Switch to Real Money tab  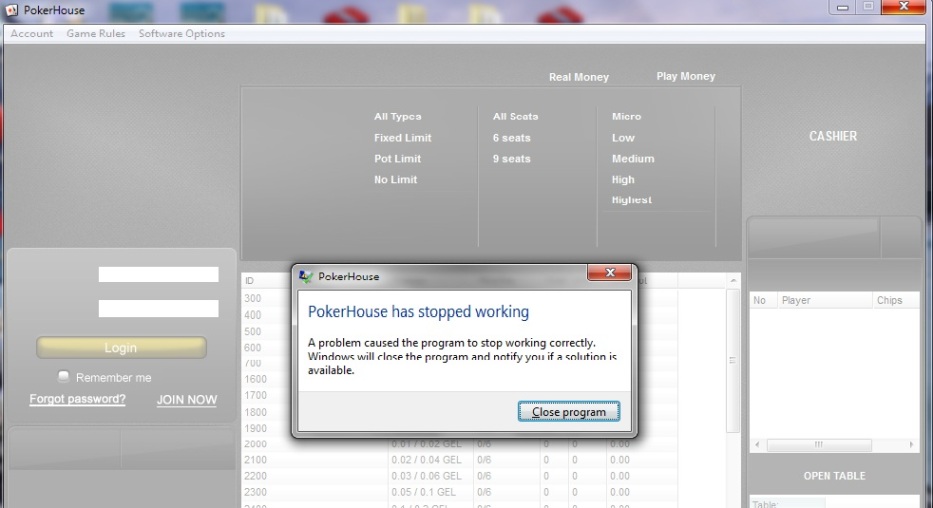(578, 77)
